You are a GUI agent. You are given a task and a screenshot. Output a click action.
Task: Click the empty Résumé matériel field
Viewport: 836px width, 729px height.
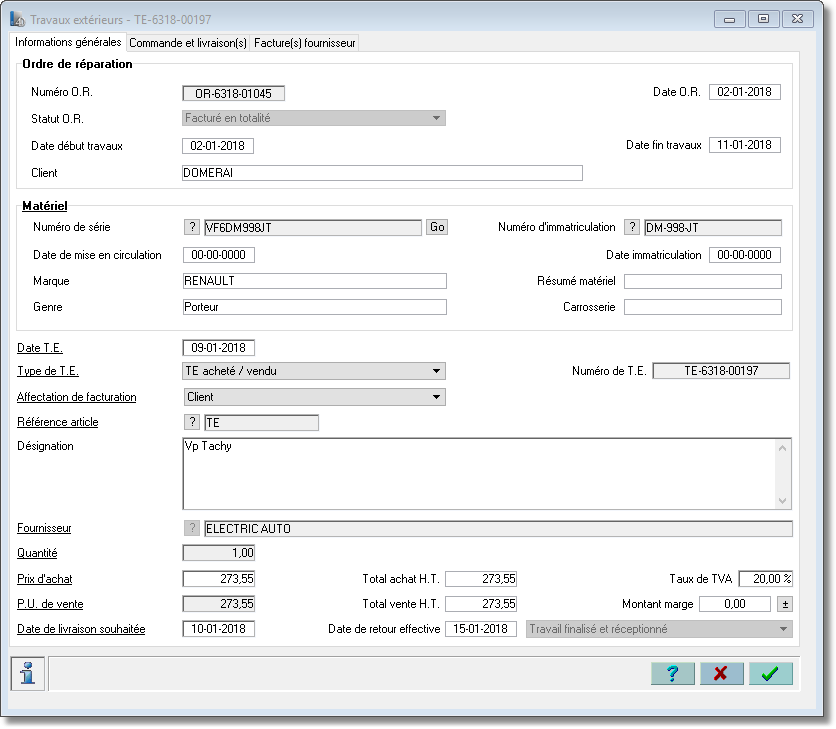[703, 282]
